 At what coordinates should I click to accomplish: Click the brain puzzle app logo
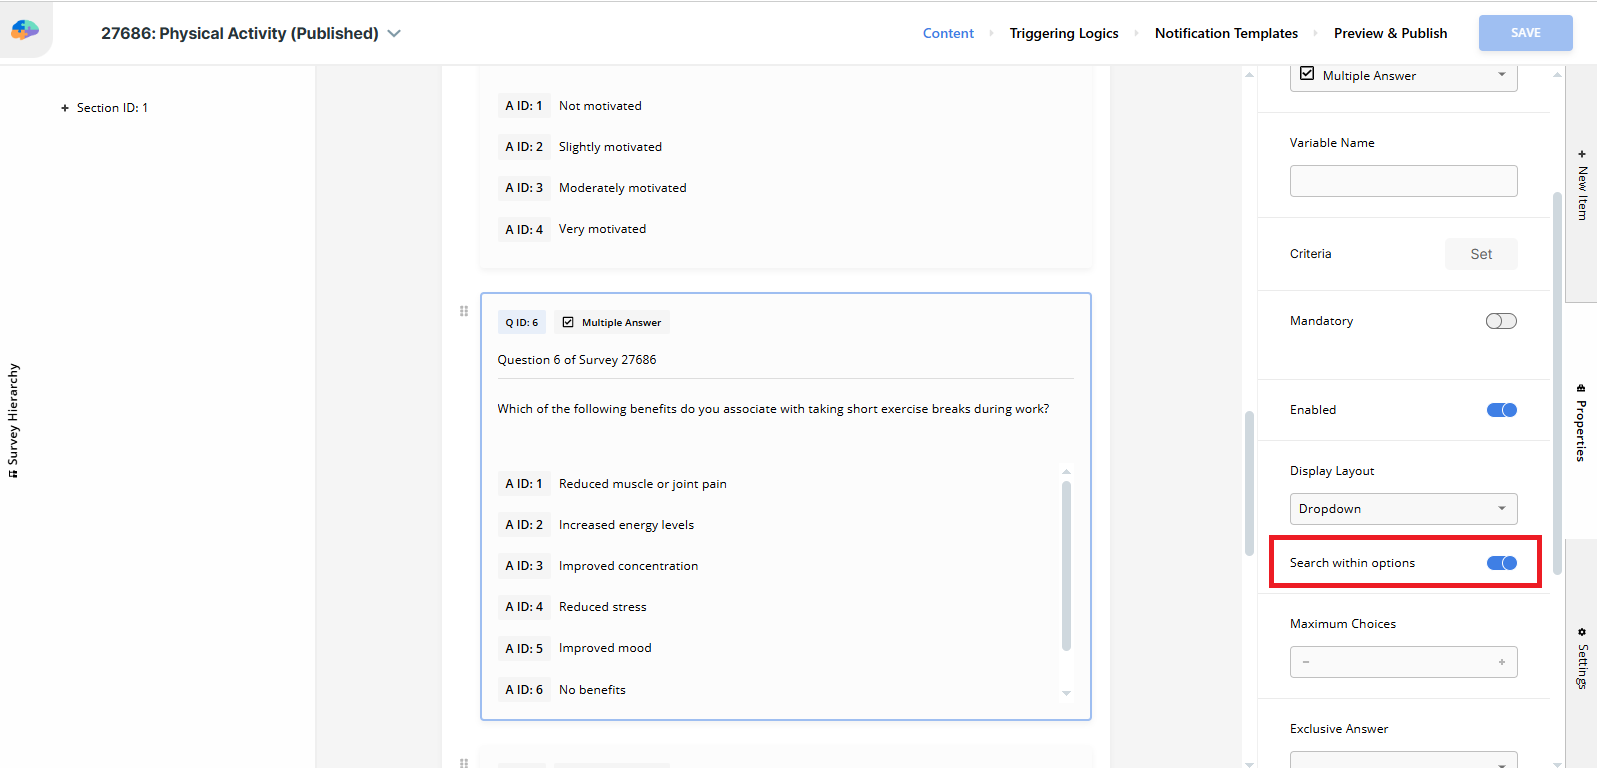(x=25, y=30)
